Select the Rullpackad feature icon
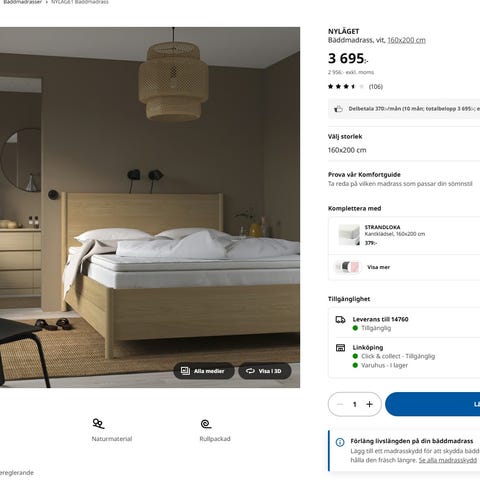The width and height of the screenshot is (480, 480). point(206,424)
